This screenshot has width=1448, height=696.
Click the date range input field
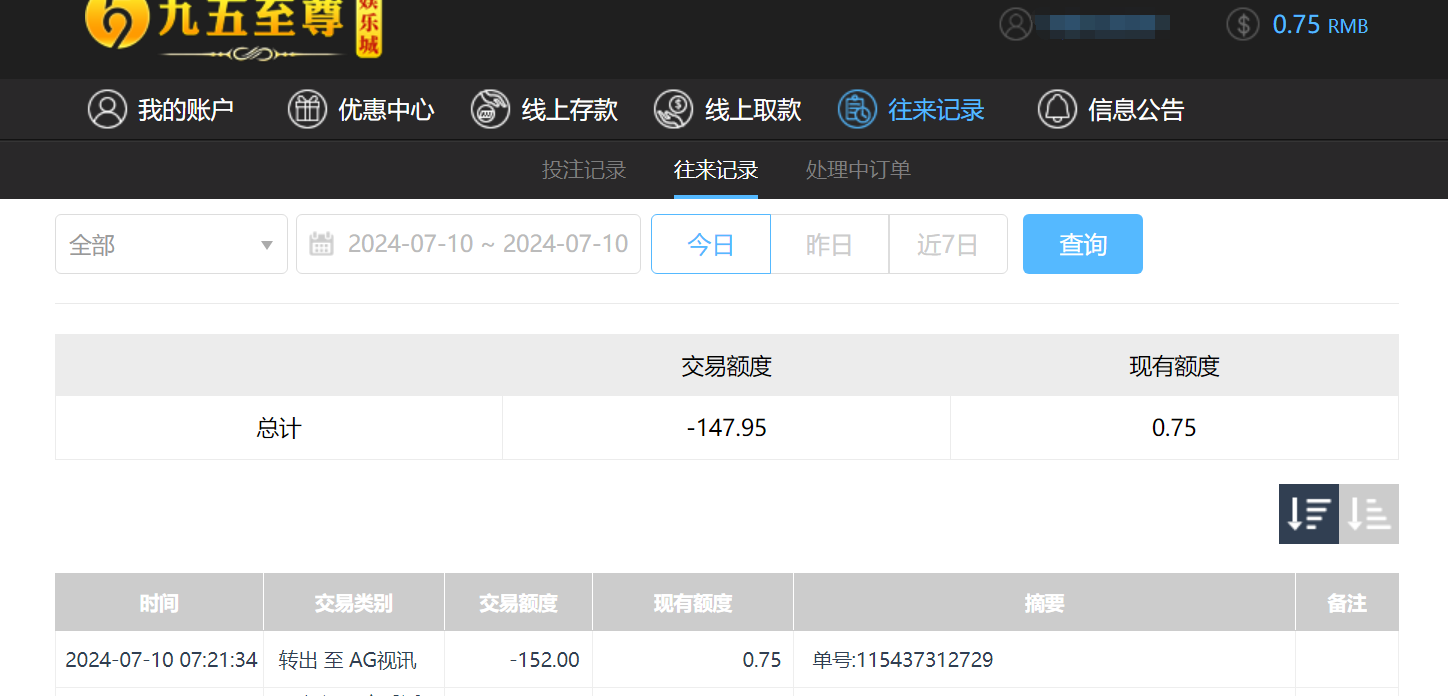click(487, 243)
